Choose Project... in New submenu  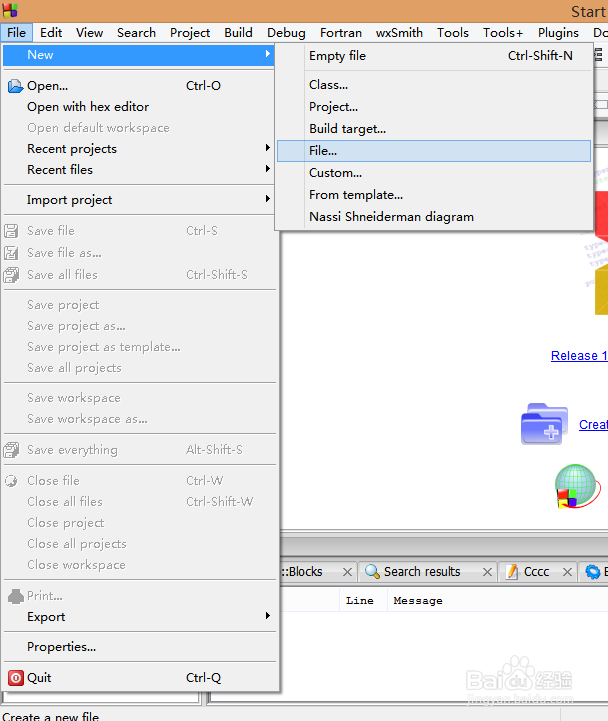pos(434,107)
